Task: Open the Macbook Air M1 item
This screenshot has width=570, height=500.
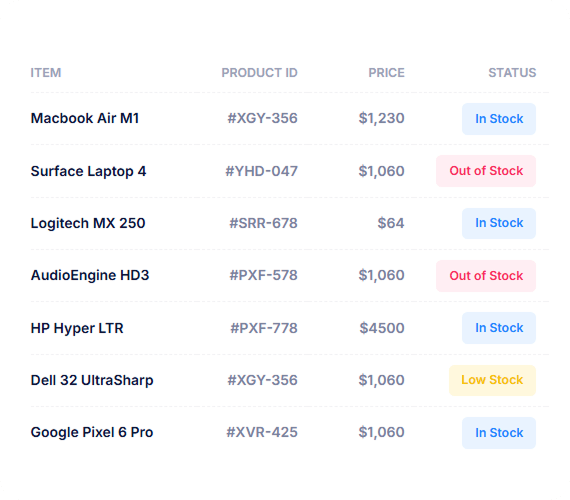Action: tap(85, 118)
